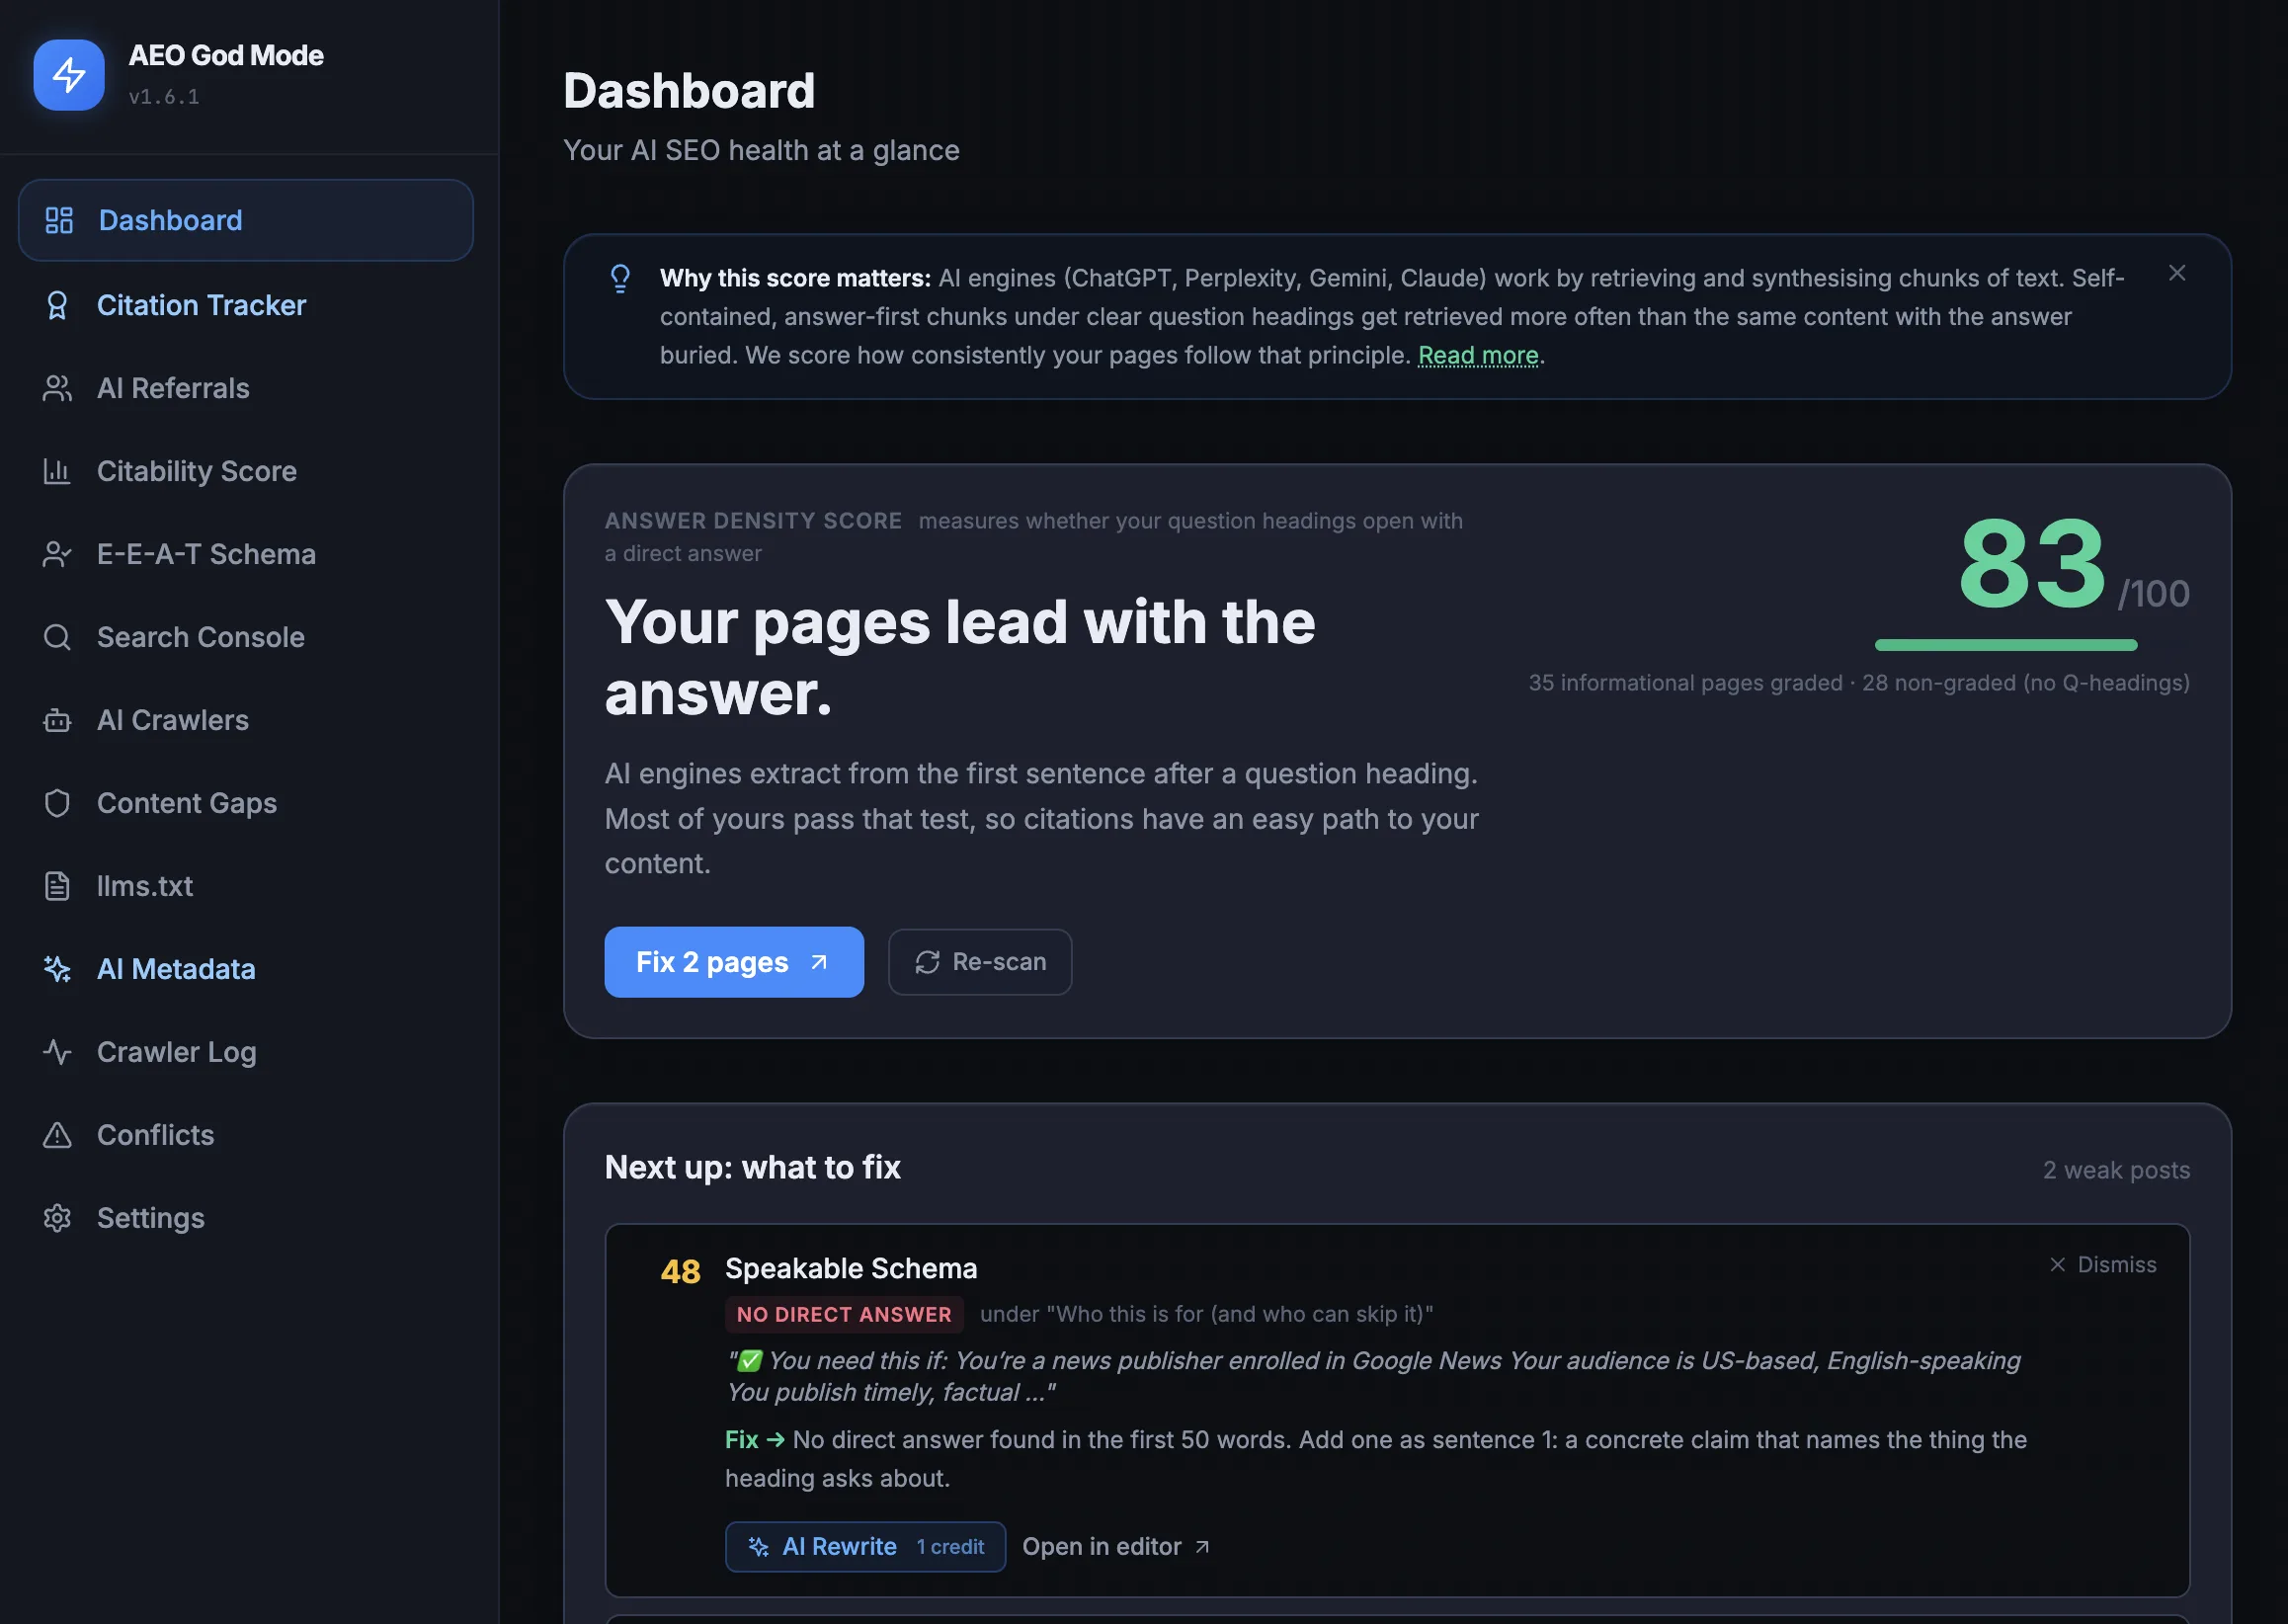Click the NO DIRECT ANSWER badge

pos(844,1315)
